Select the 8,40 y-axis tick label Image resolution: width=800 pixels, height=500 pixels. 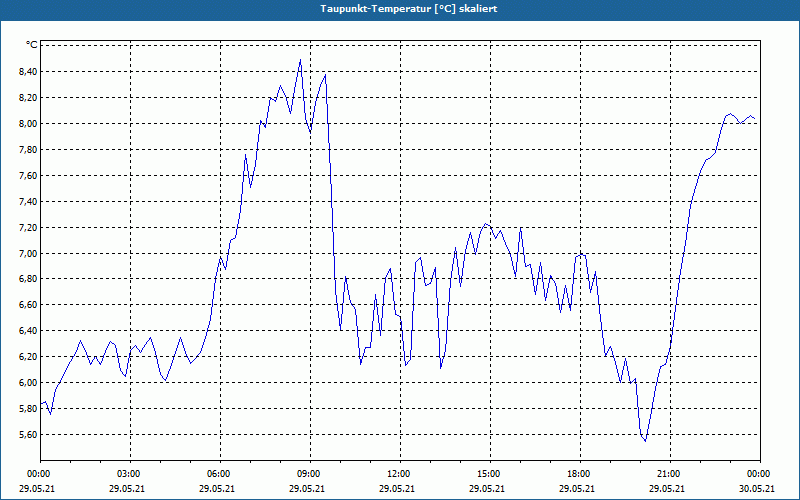tap(26, 71)
